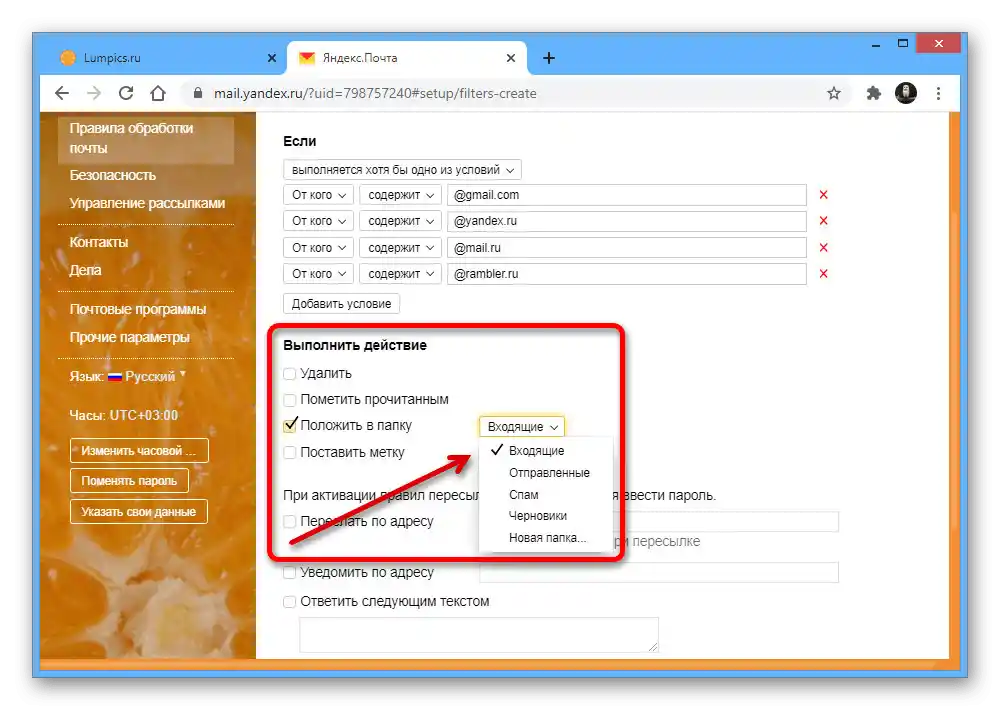Click the browser forward arrow
The image size is (1000, 710).
[x=94, y=93]
